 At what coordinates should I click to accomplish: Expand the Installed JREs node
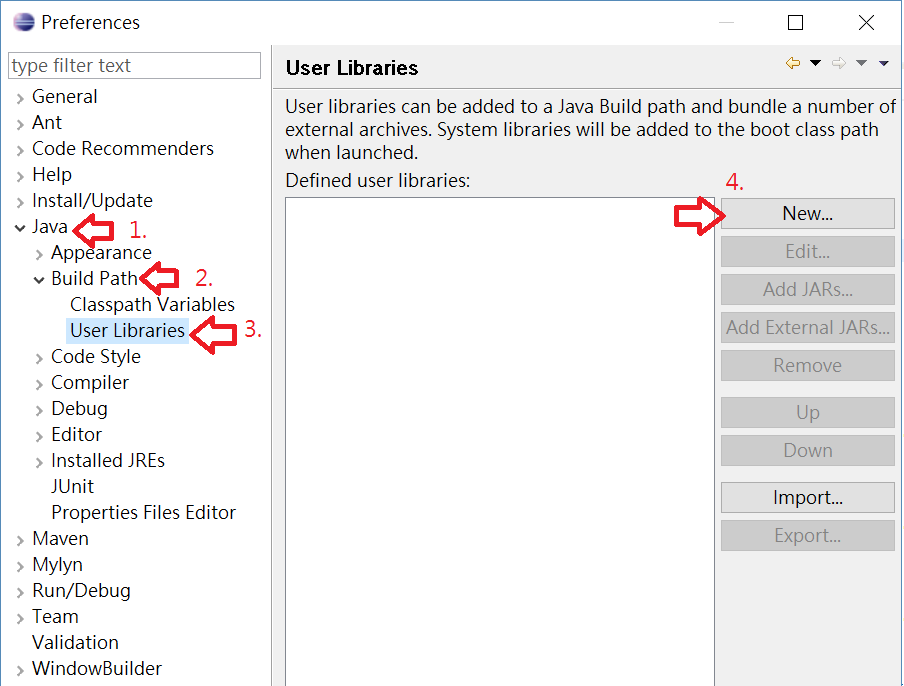point(39,462)
